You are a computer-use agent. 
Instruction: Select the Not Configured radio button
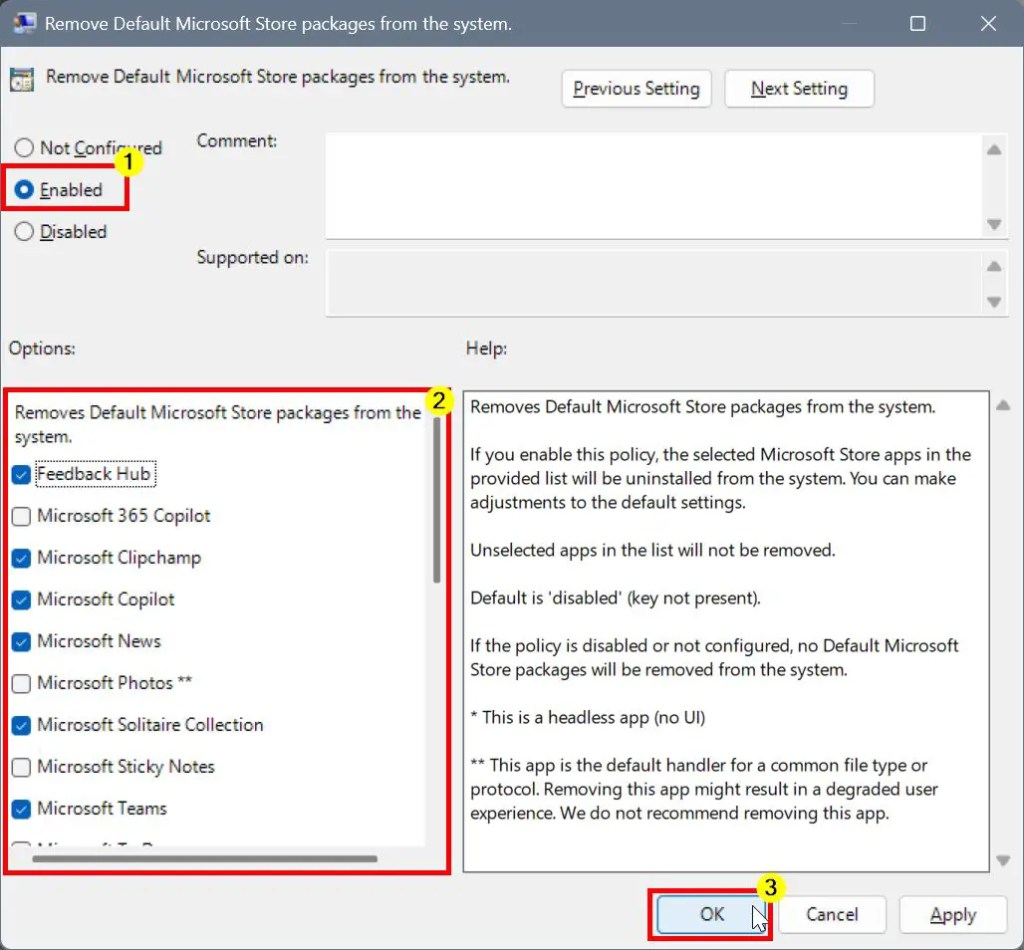tap(24, 148)
